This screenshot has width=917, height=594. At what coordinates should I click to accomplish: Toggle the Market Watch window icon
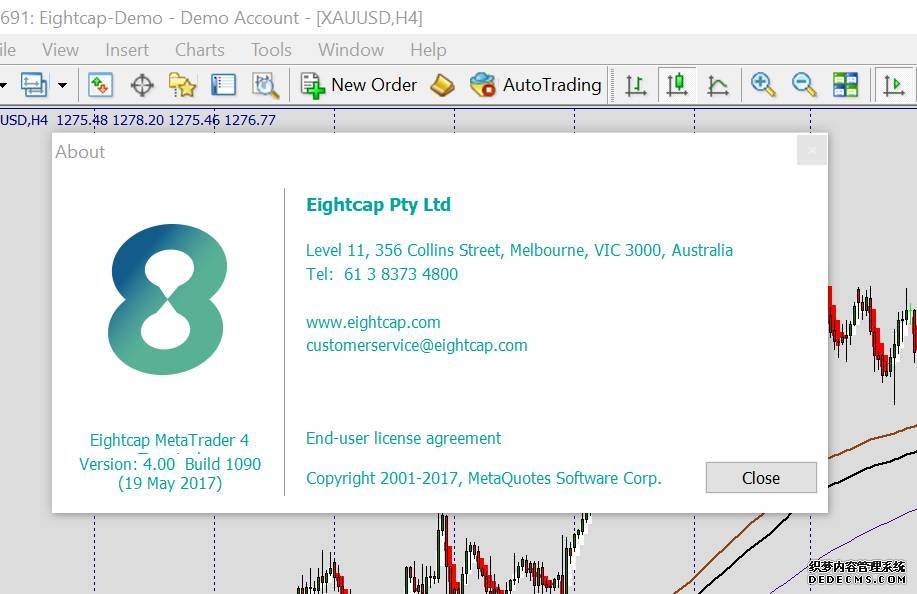[100, 85]
